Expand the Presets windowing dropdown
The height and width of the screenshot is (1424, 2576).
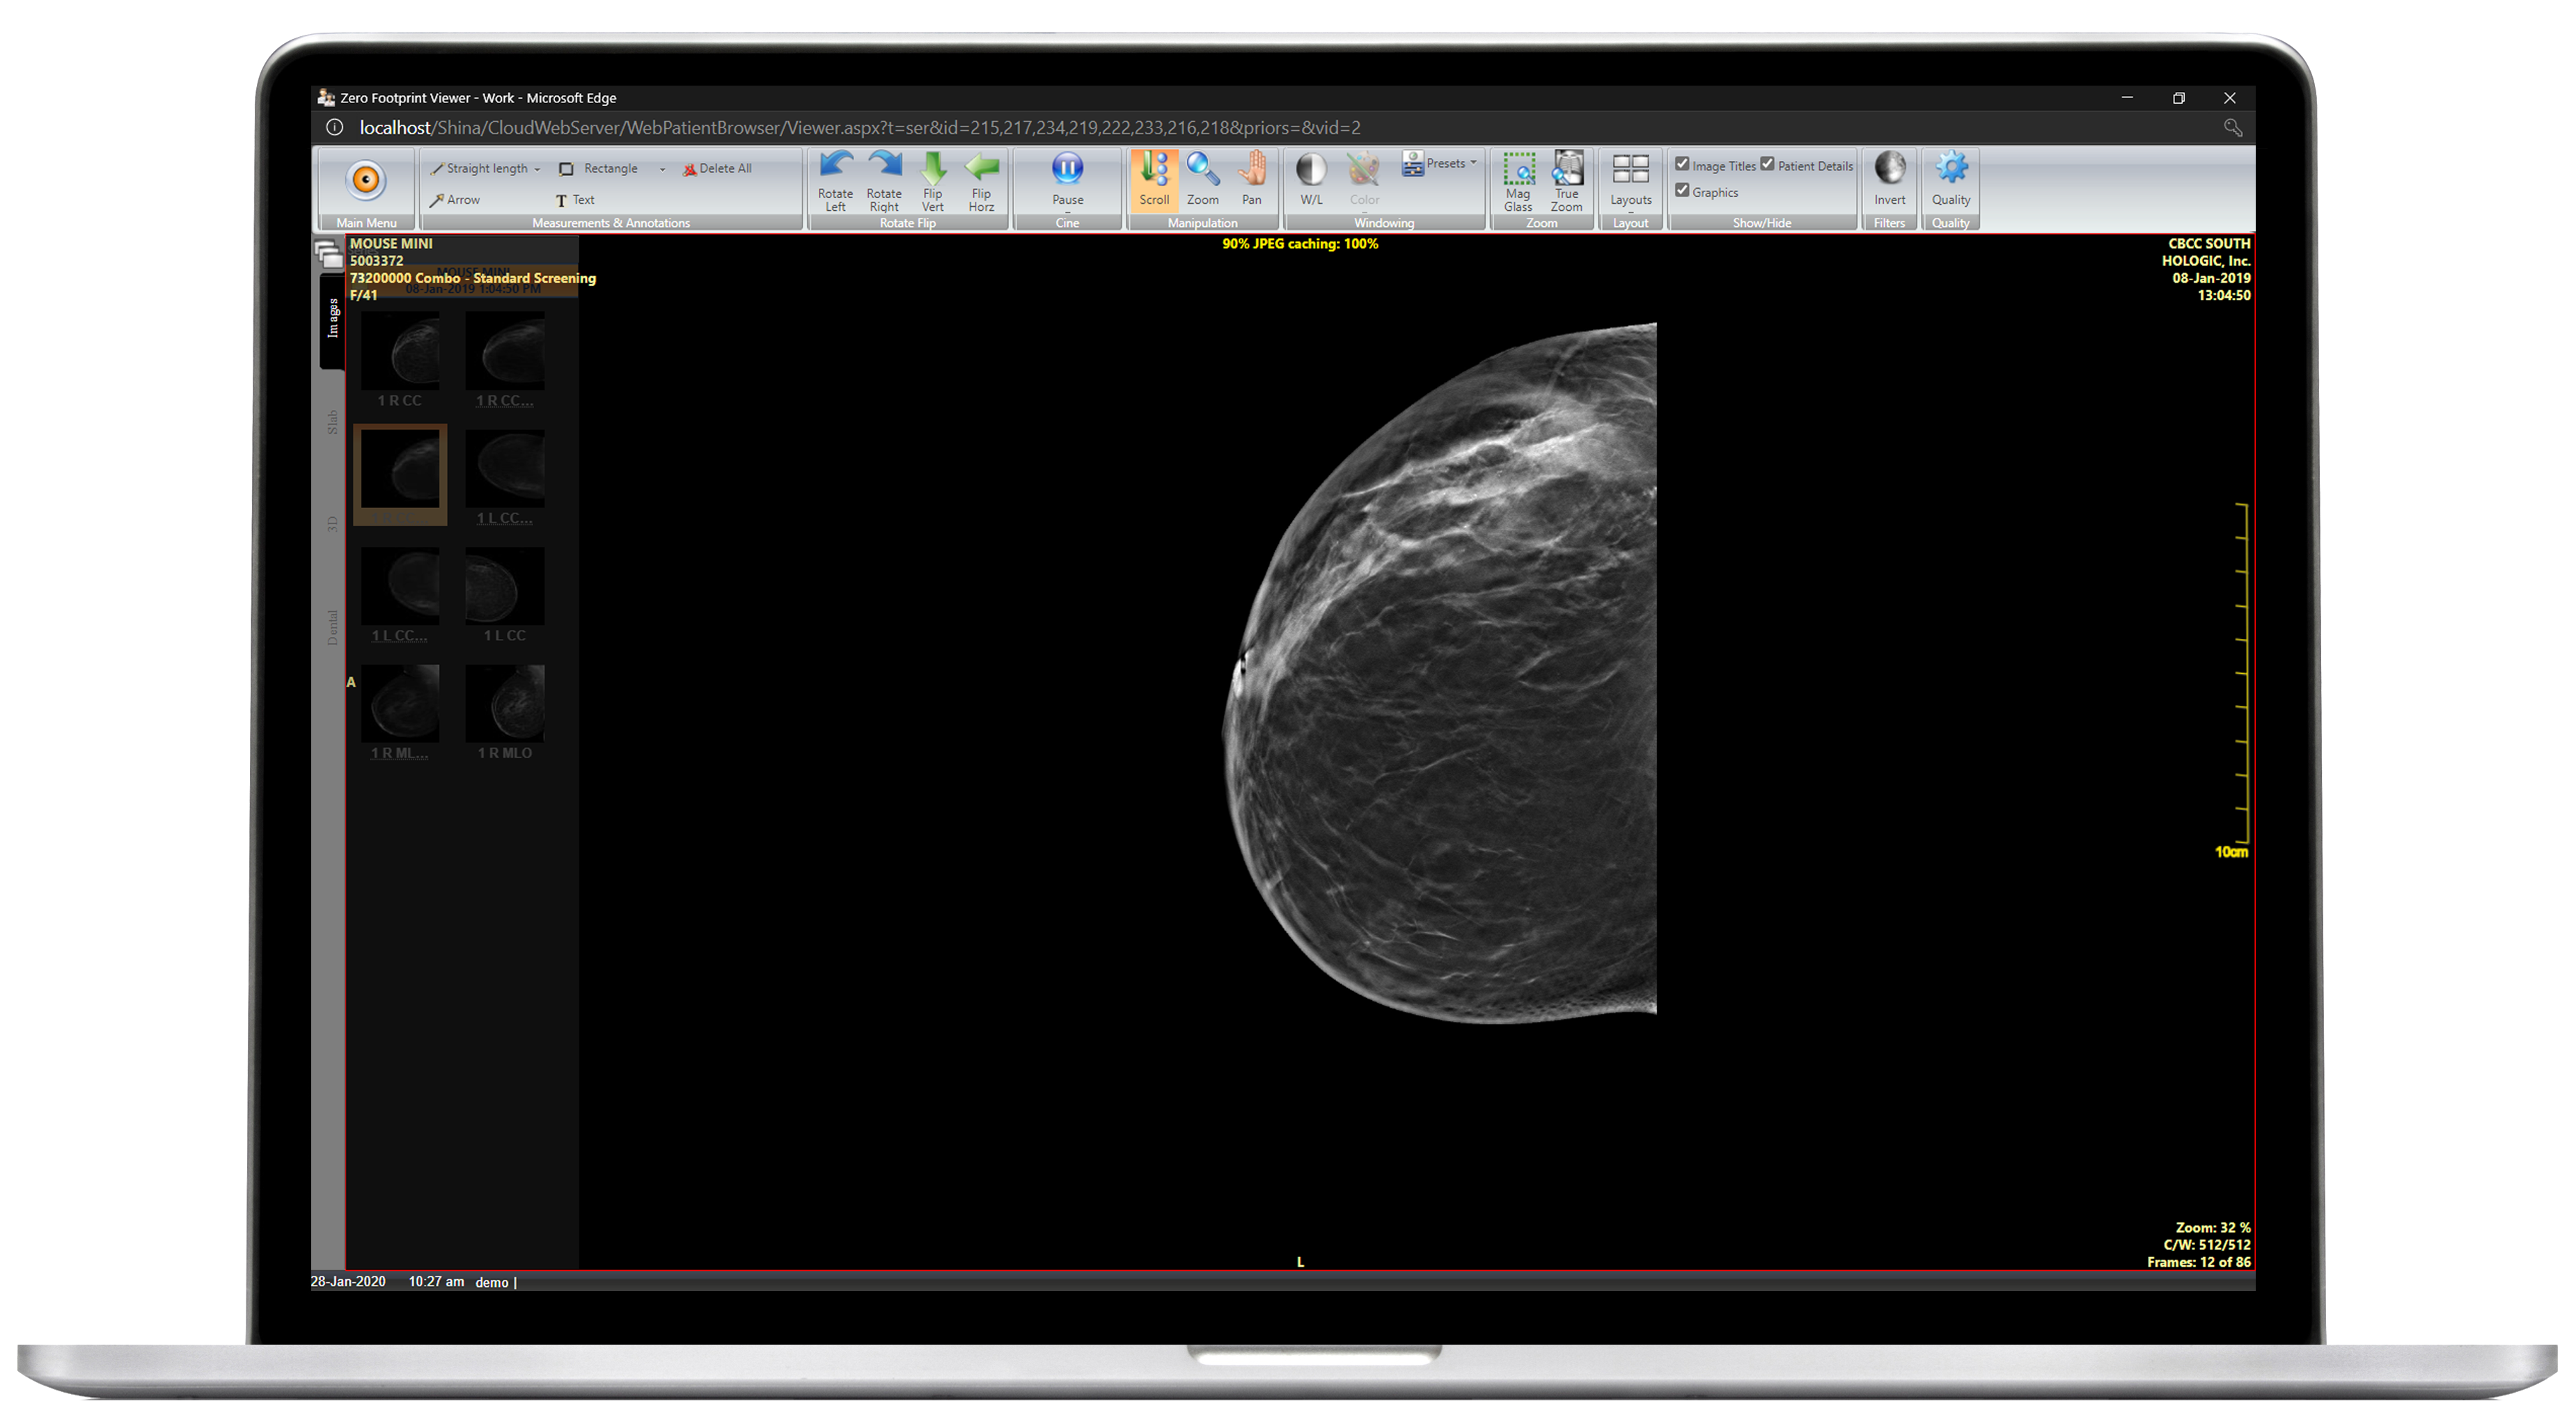click(1473, 163)
